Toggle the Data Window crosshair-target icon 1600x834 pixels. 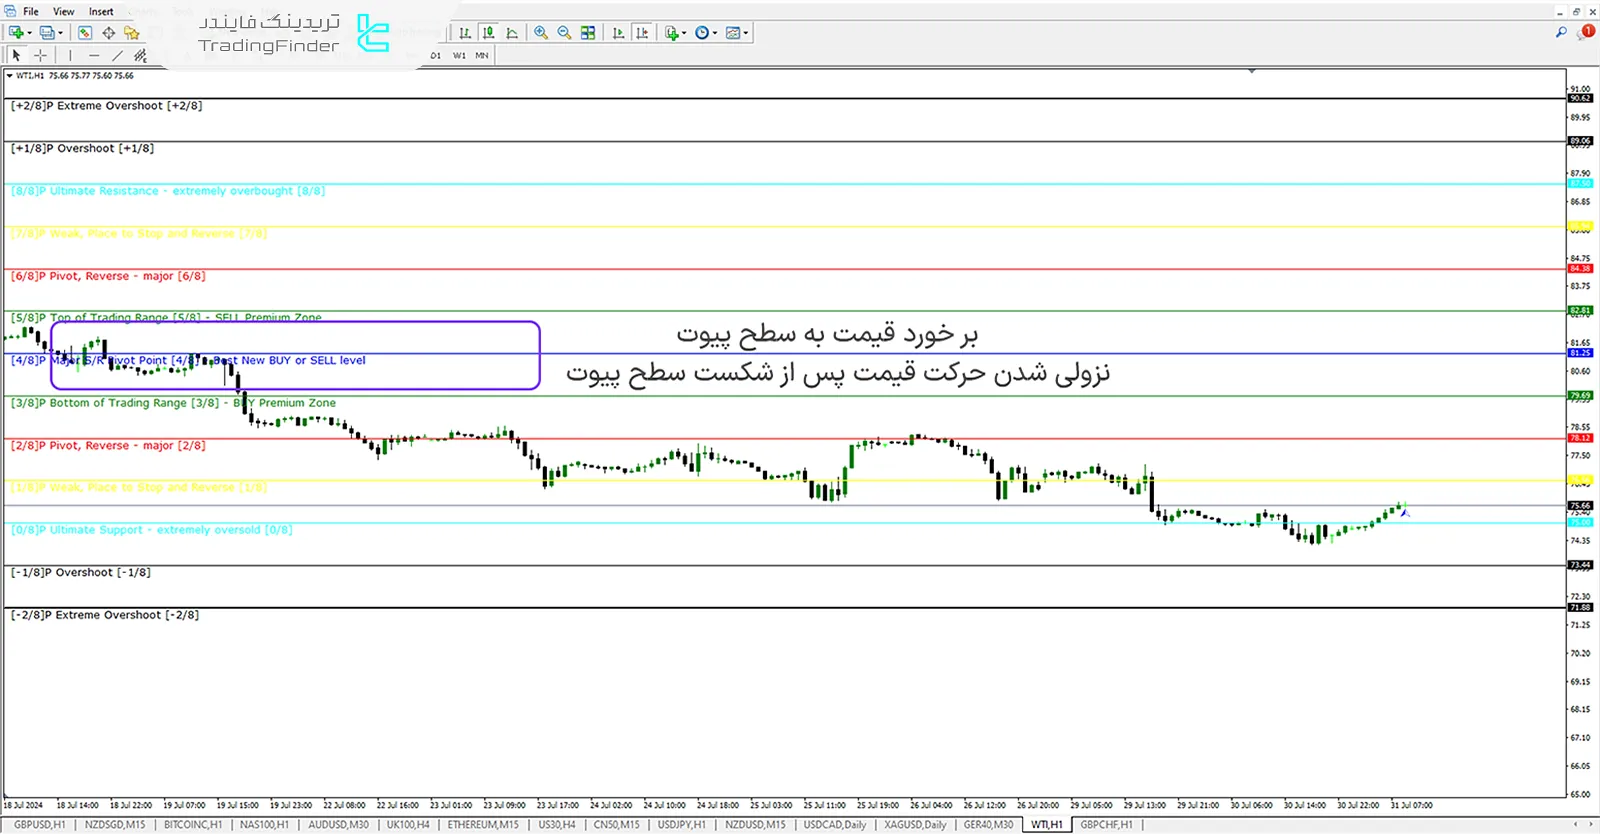click(x=108, y=33)
